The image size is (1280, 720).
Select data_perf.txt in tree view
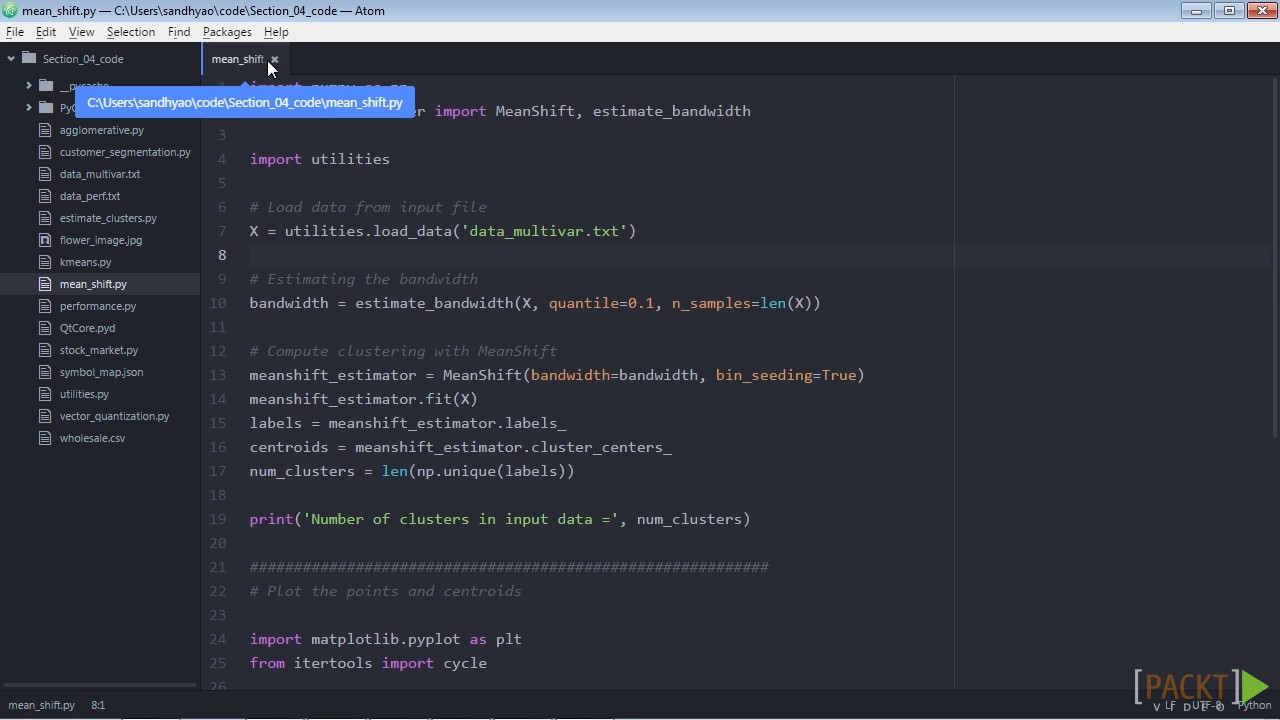90,196
